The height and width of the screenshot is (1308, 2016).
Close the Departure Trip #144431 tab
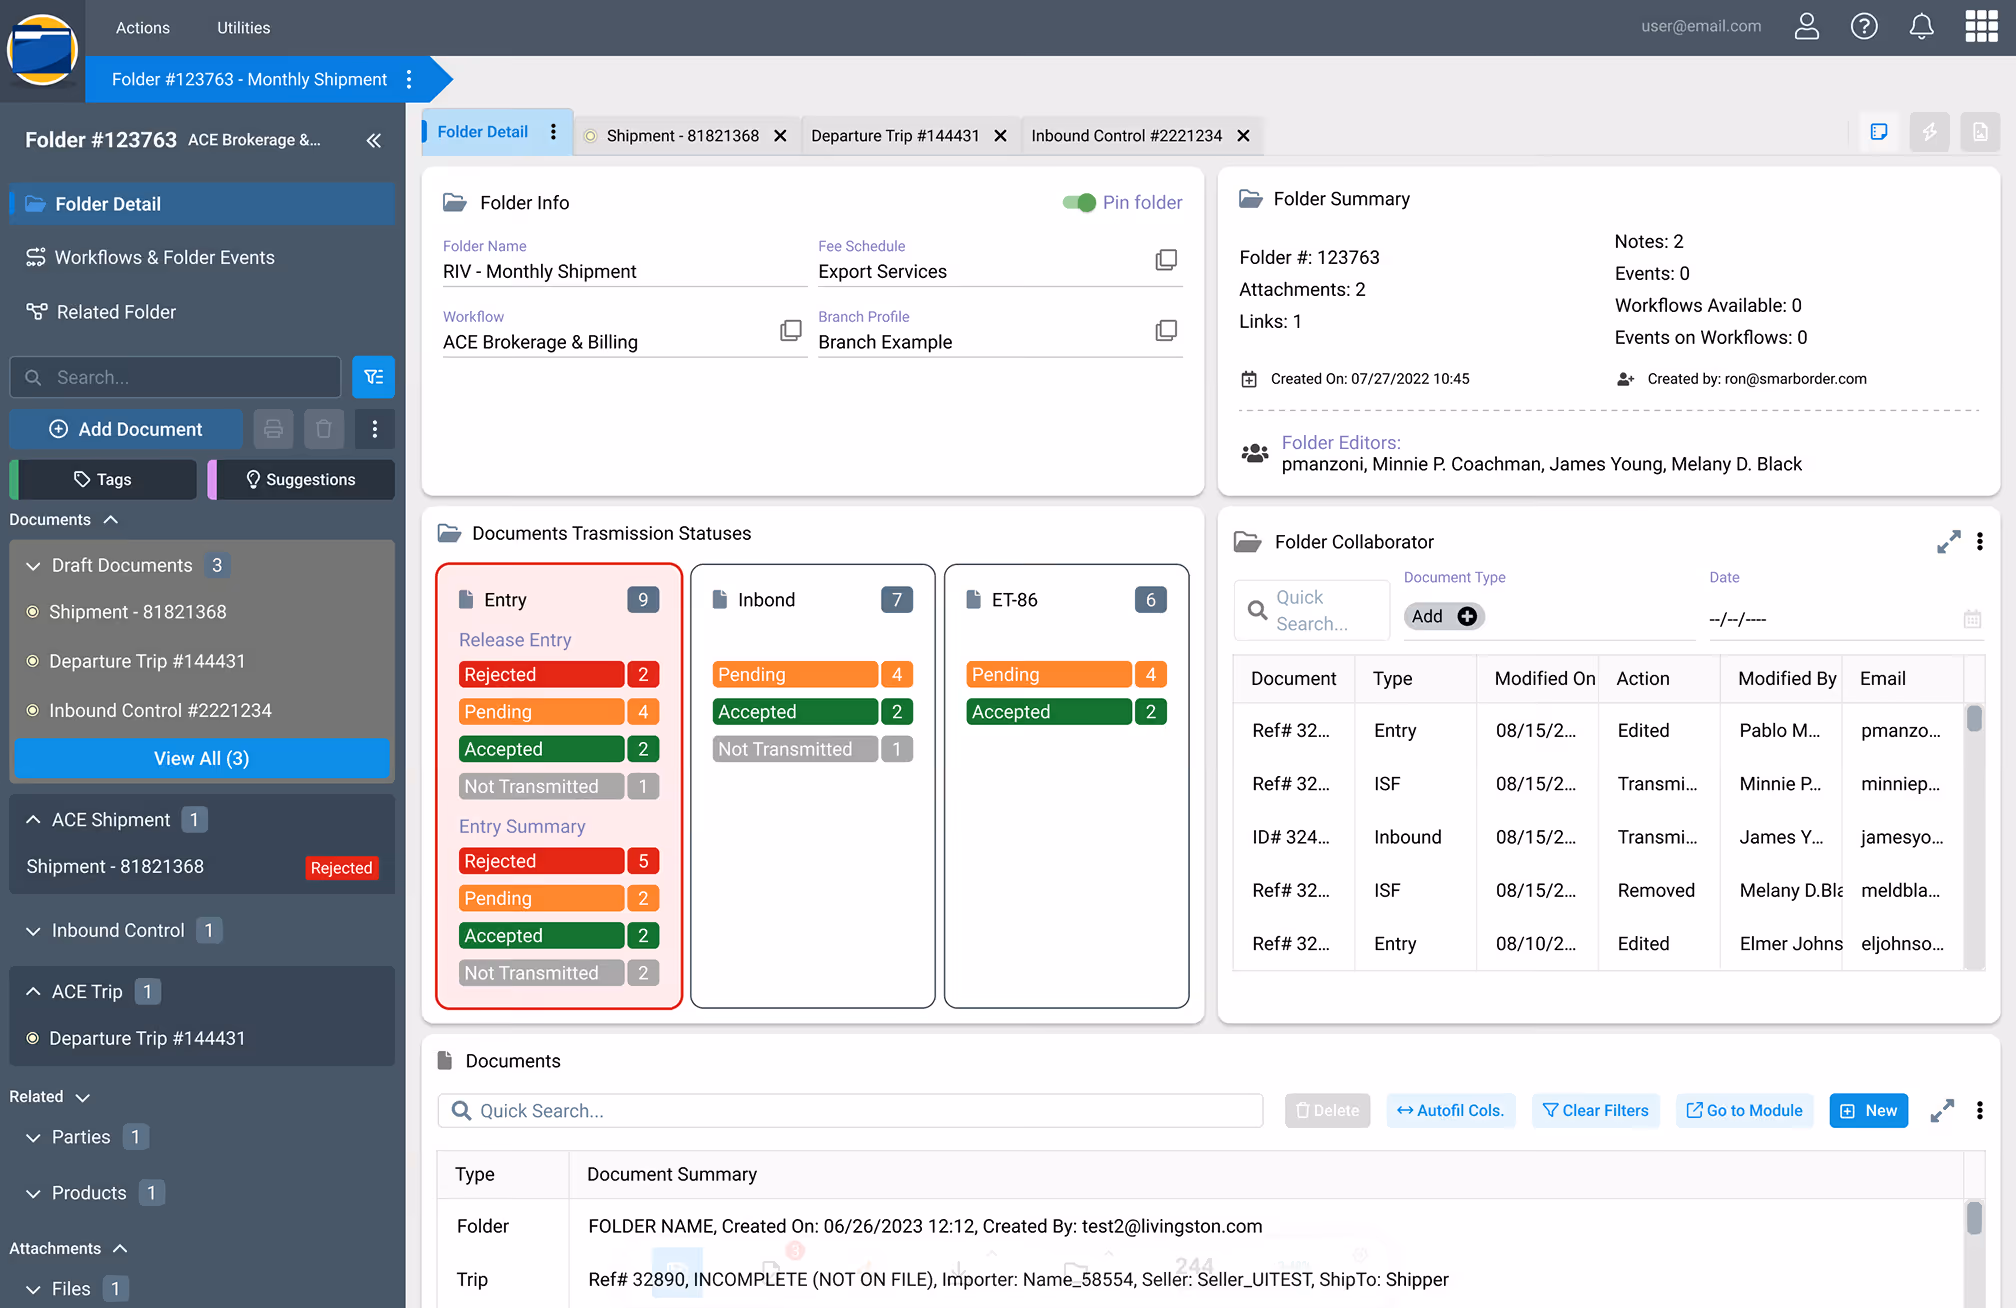(x=1000, y=136)
